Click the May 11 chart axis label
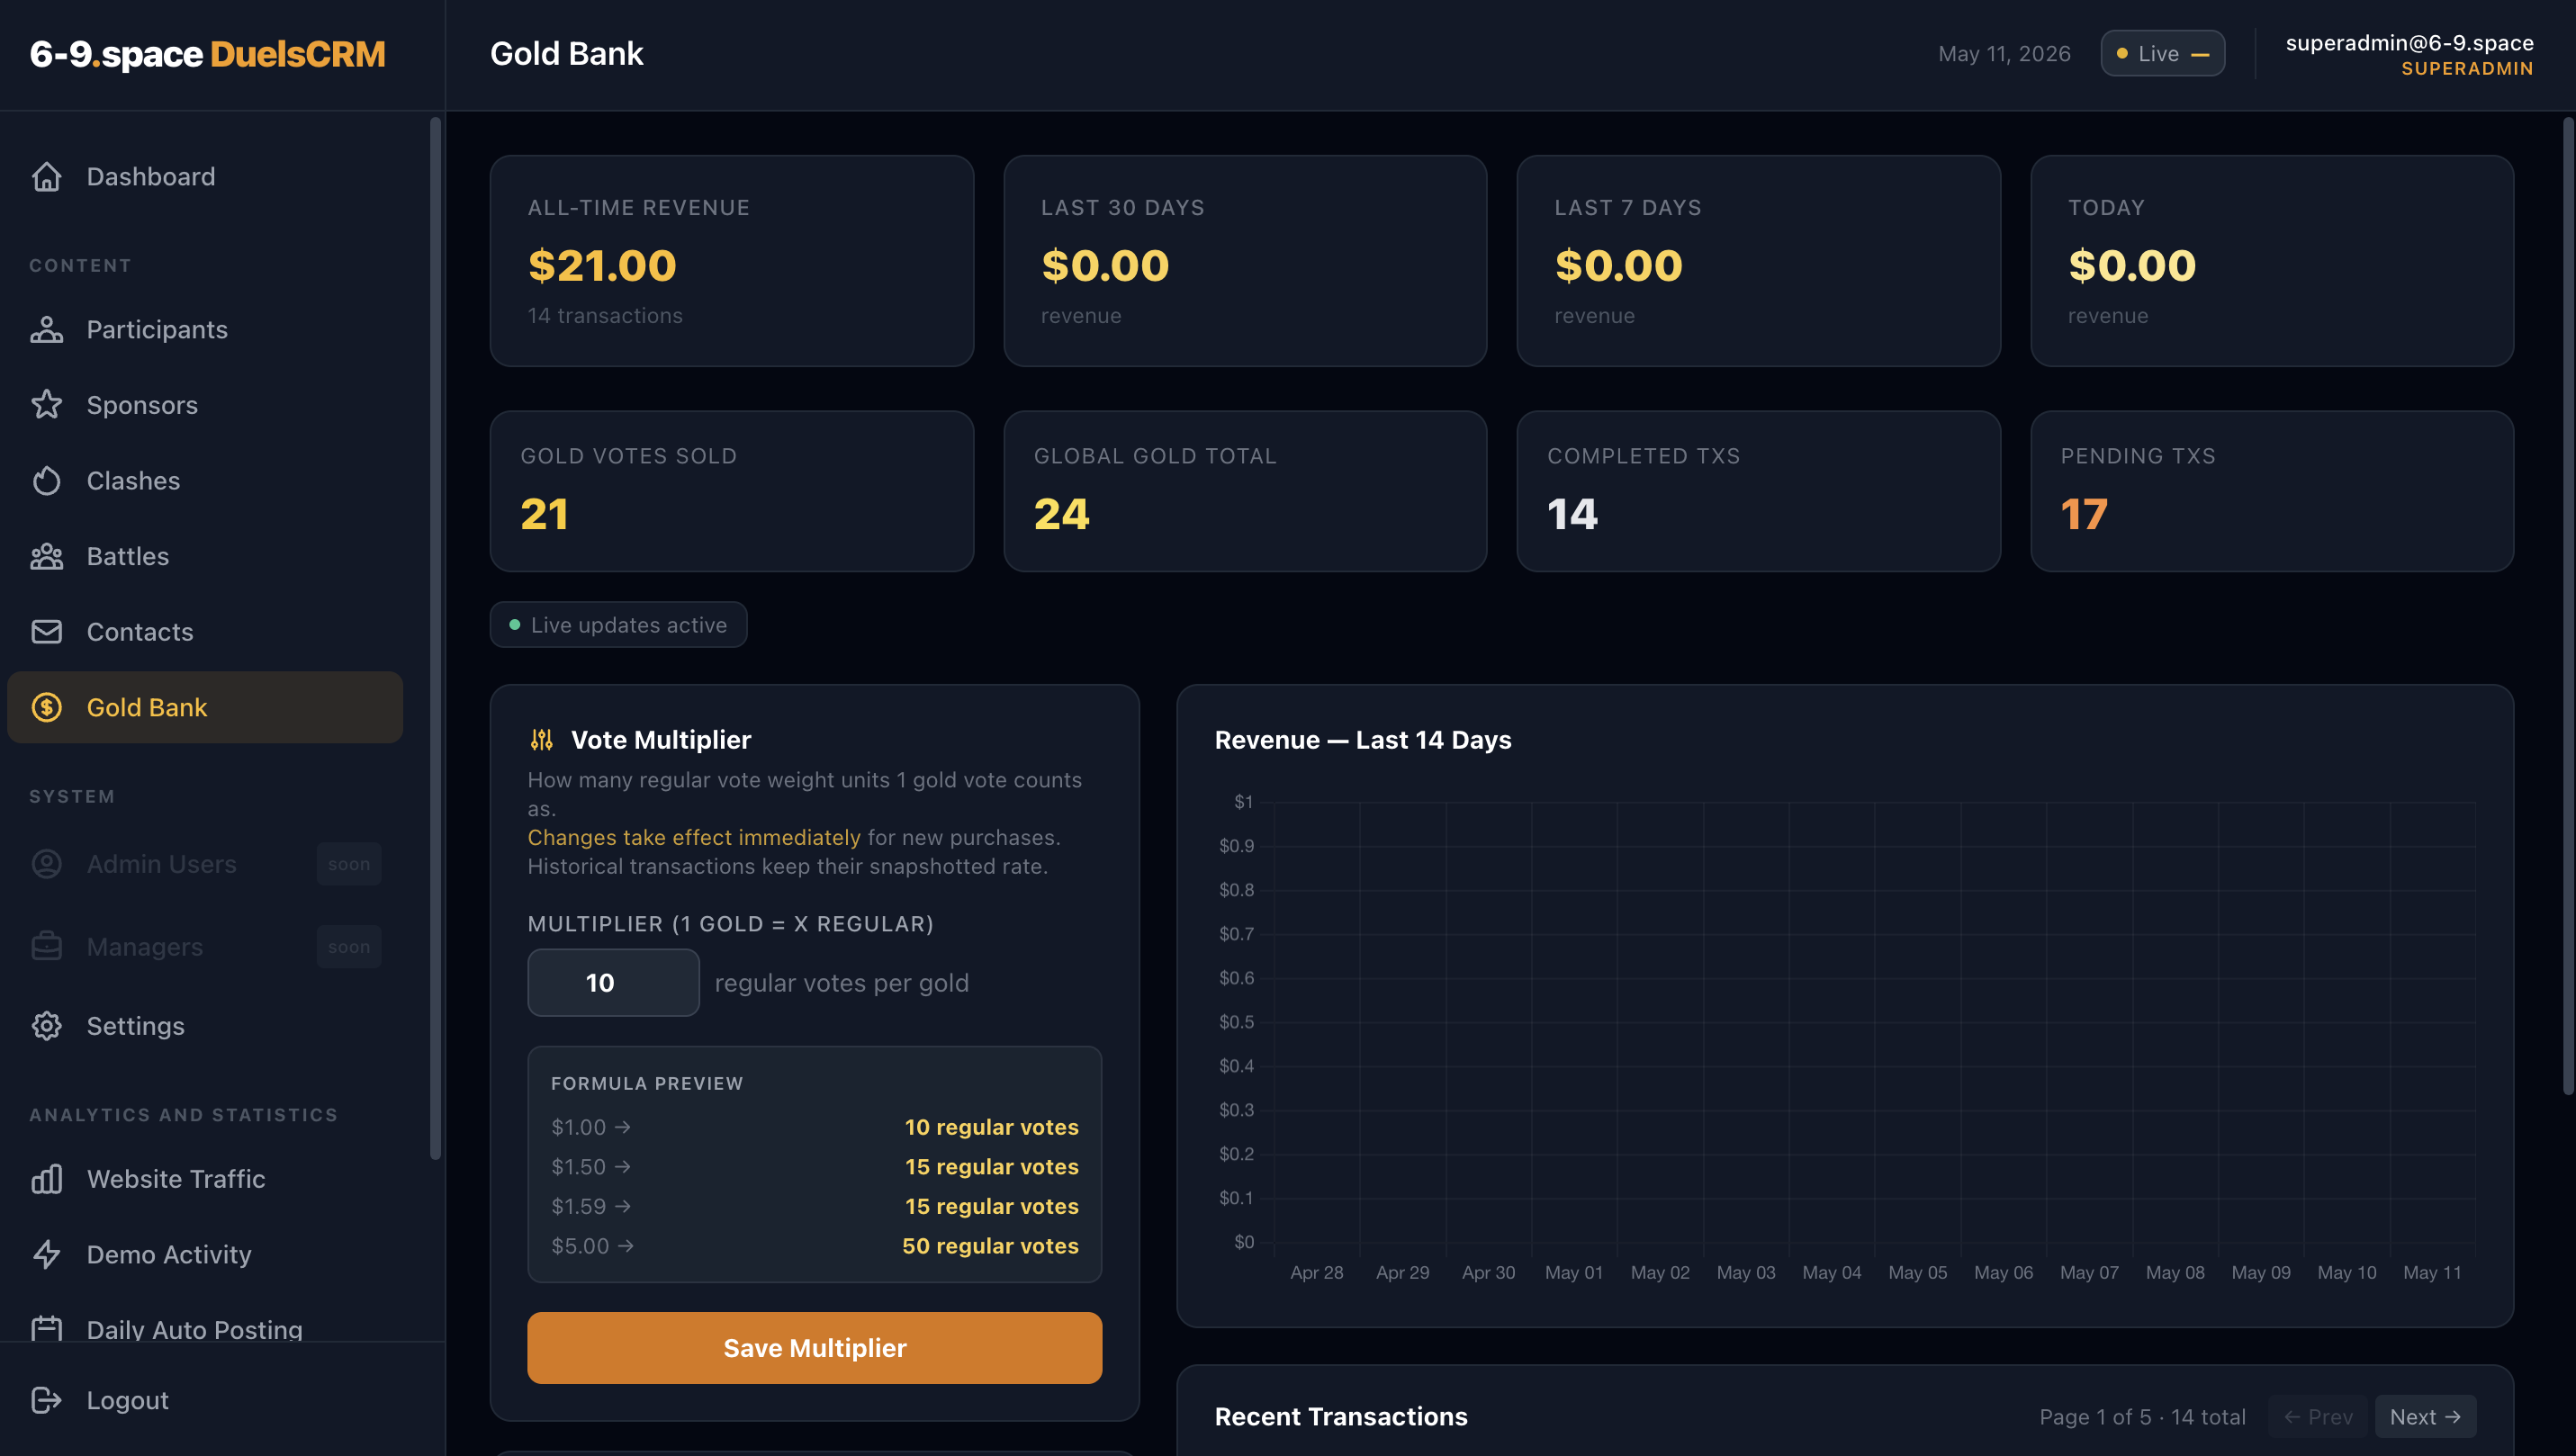Screen dimensions: 2576x1456 pyautogui.click(x=2432, y=1273)
